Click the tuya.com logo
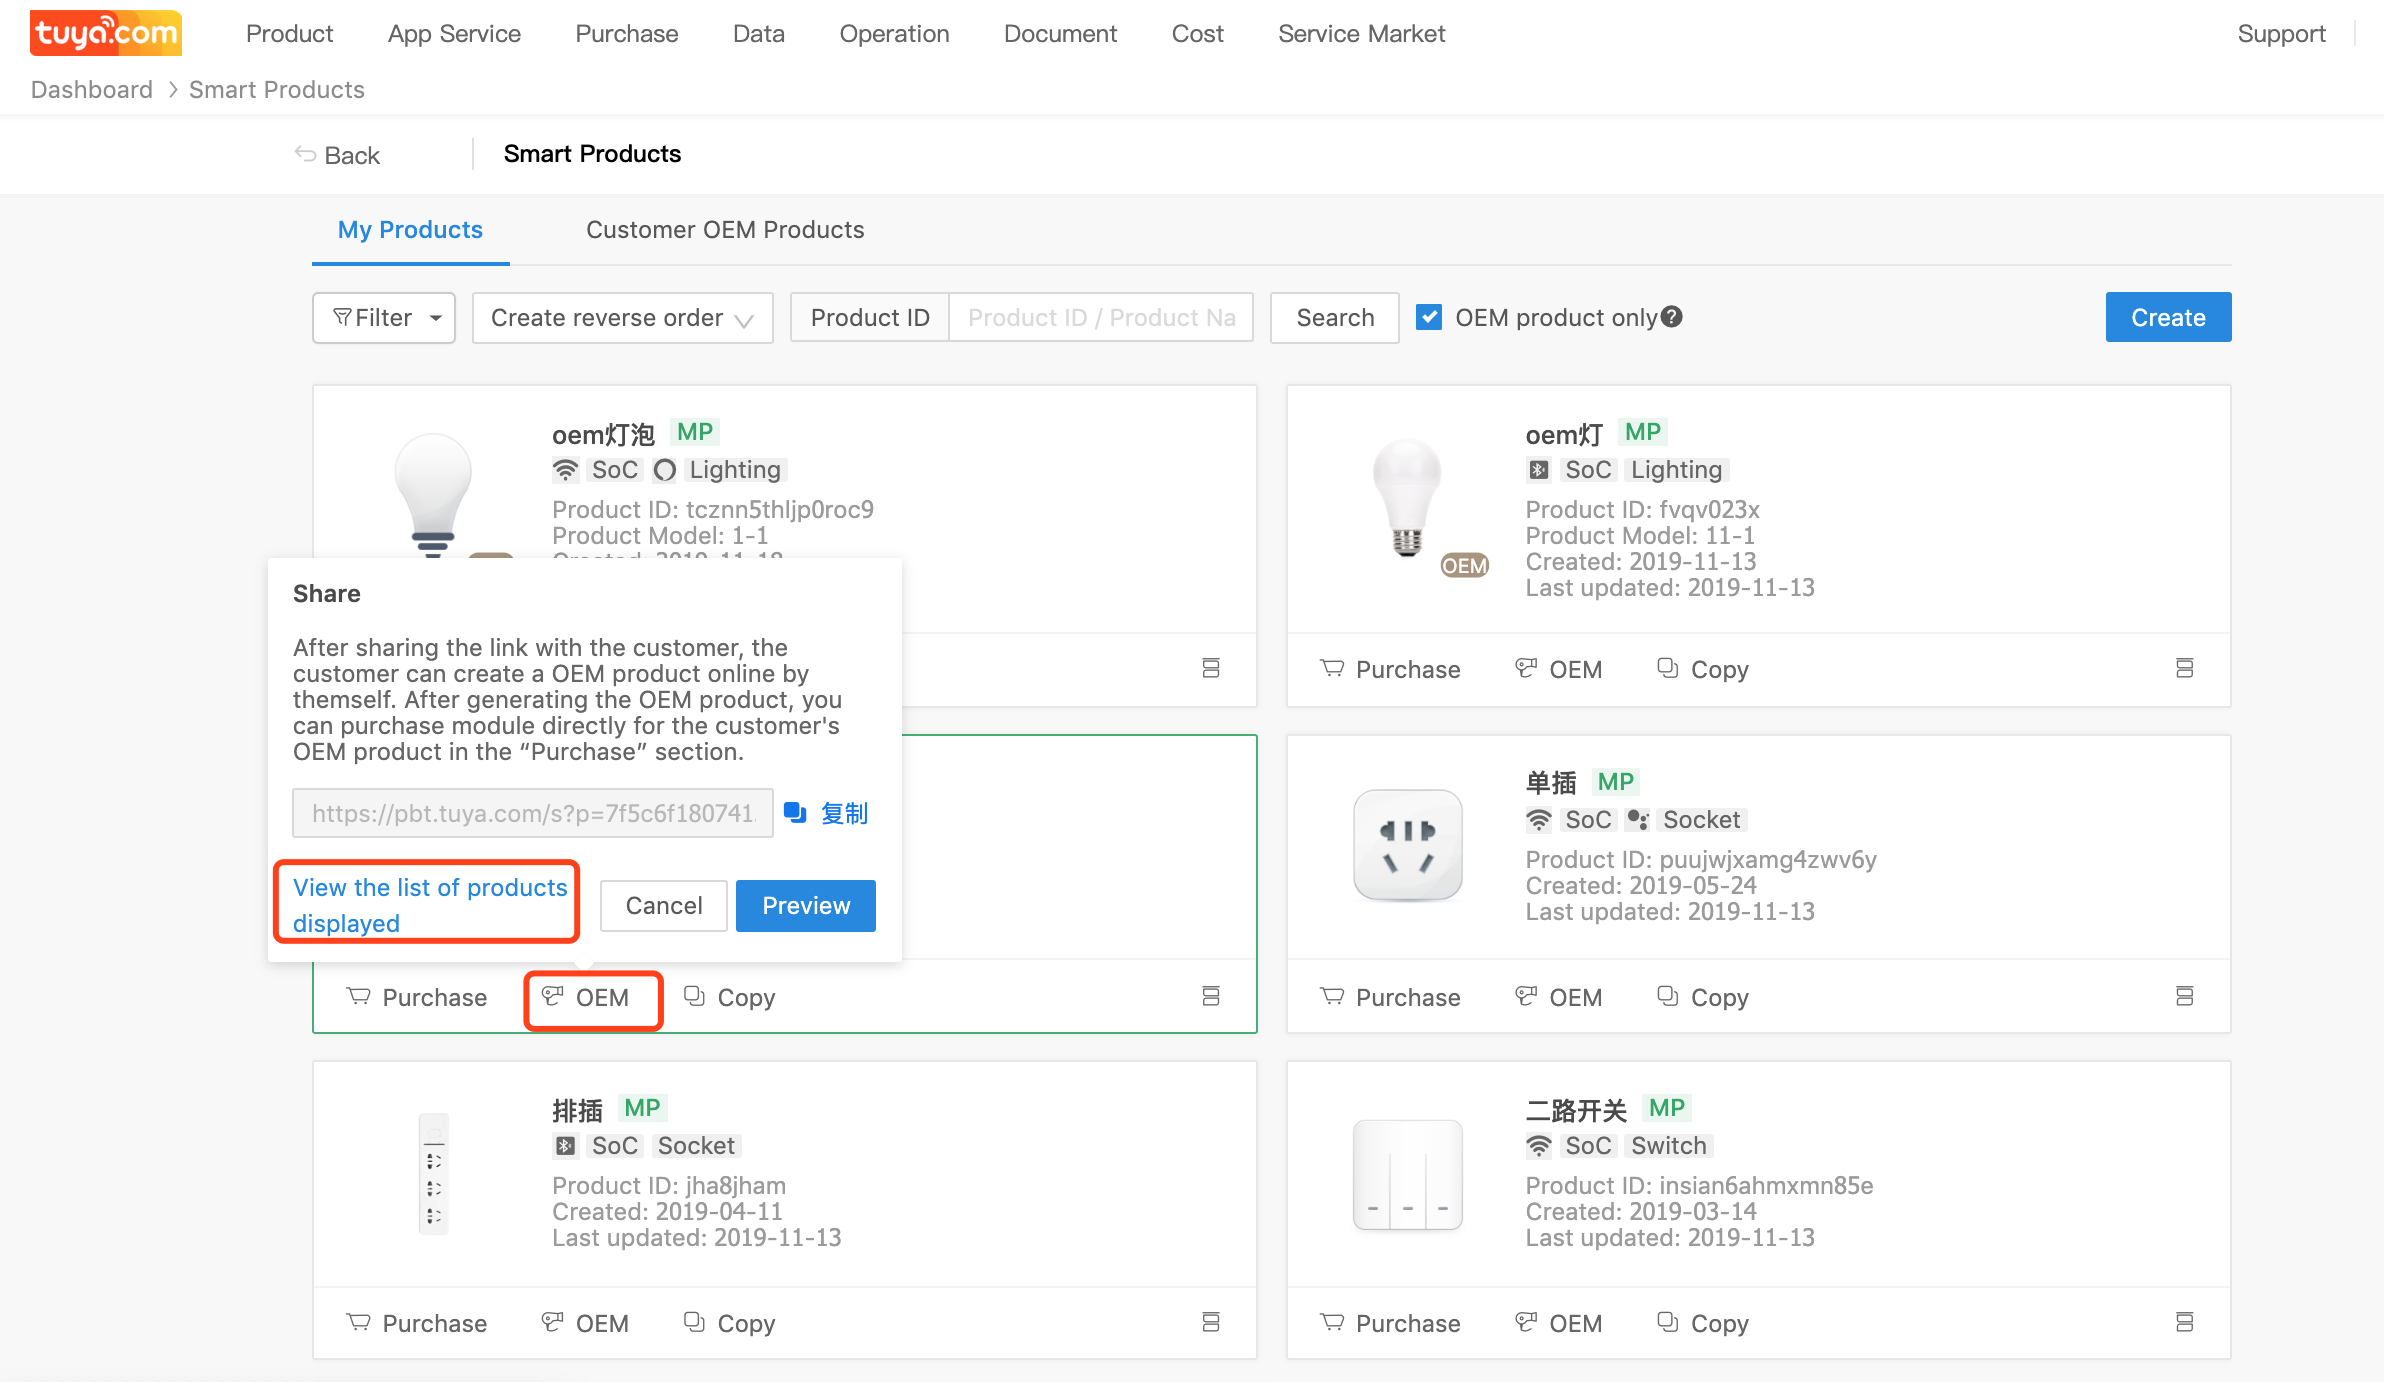 (106, 33)
